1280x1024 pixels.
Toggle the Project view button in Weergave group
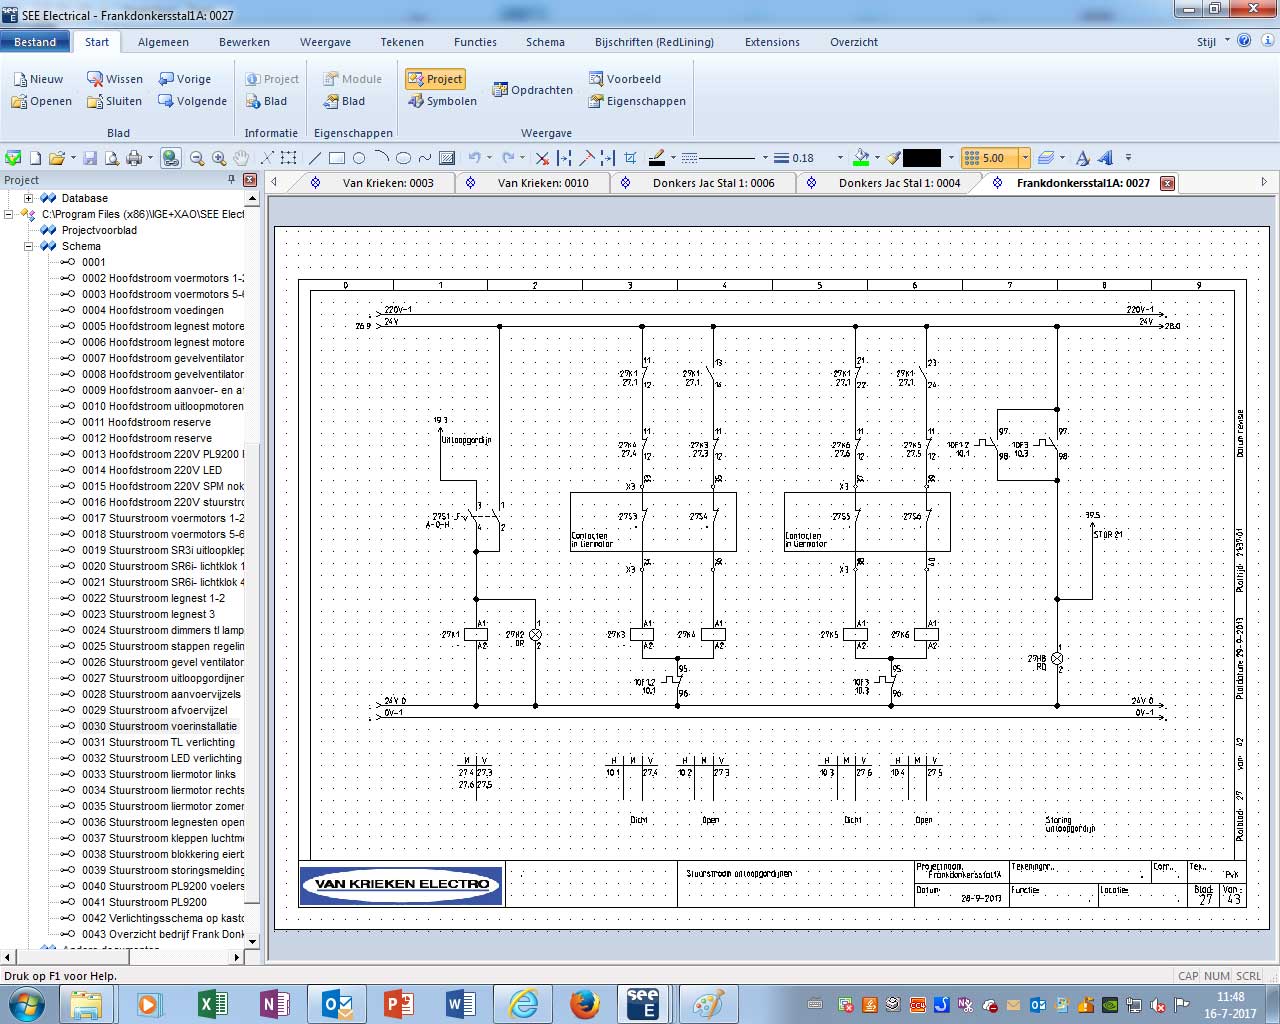435,79
